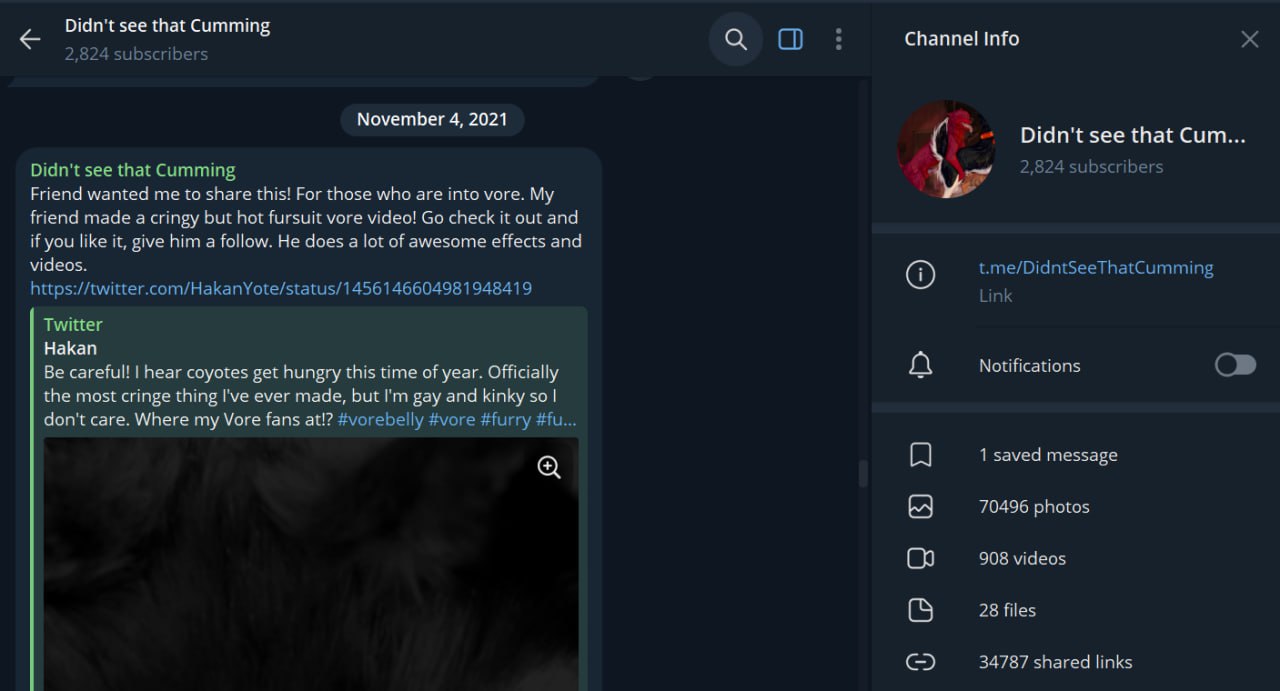The image size is (1280, 691).
Task: Click 2,824 subscribers in Channel Info panel
Action: click(1091, 167)
